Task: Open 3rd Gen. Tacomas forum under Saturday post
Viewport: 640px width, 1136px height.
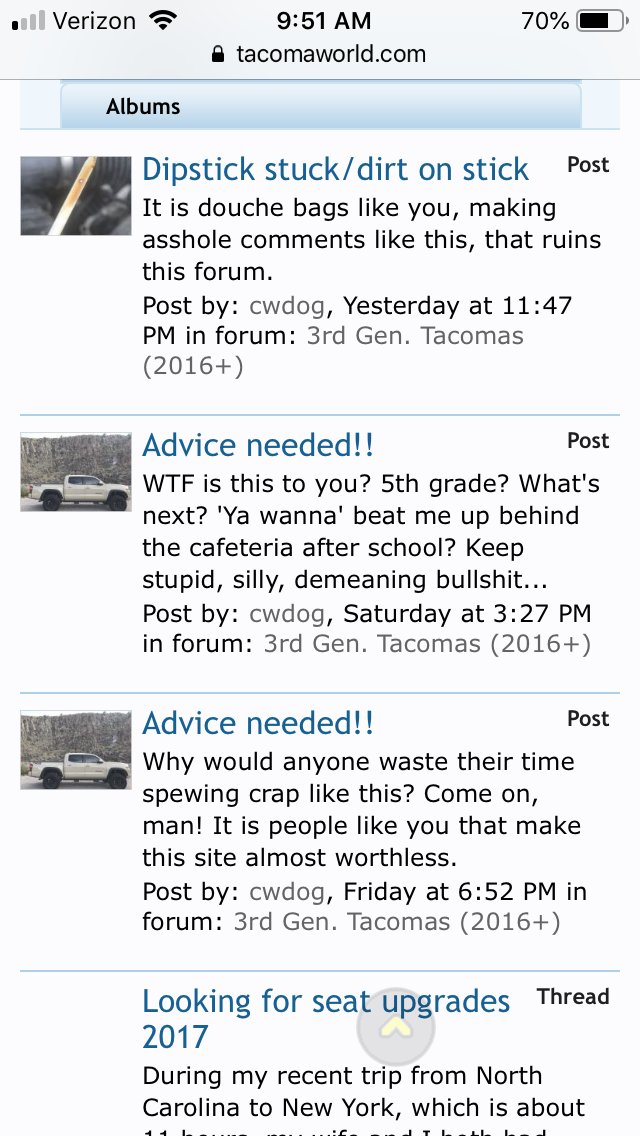Action: coord(427,644)
